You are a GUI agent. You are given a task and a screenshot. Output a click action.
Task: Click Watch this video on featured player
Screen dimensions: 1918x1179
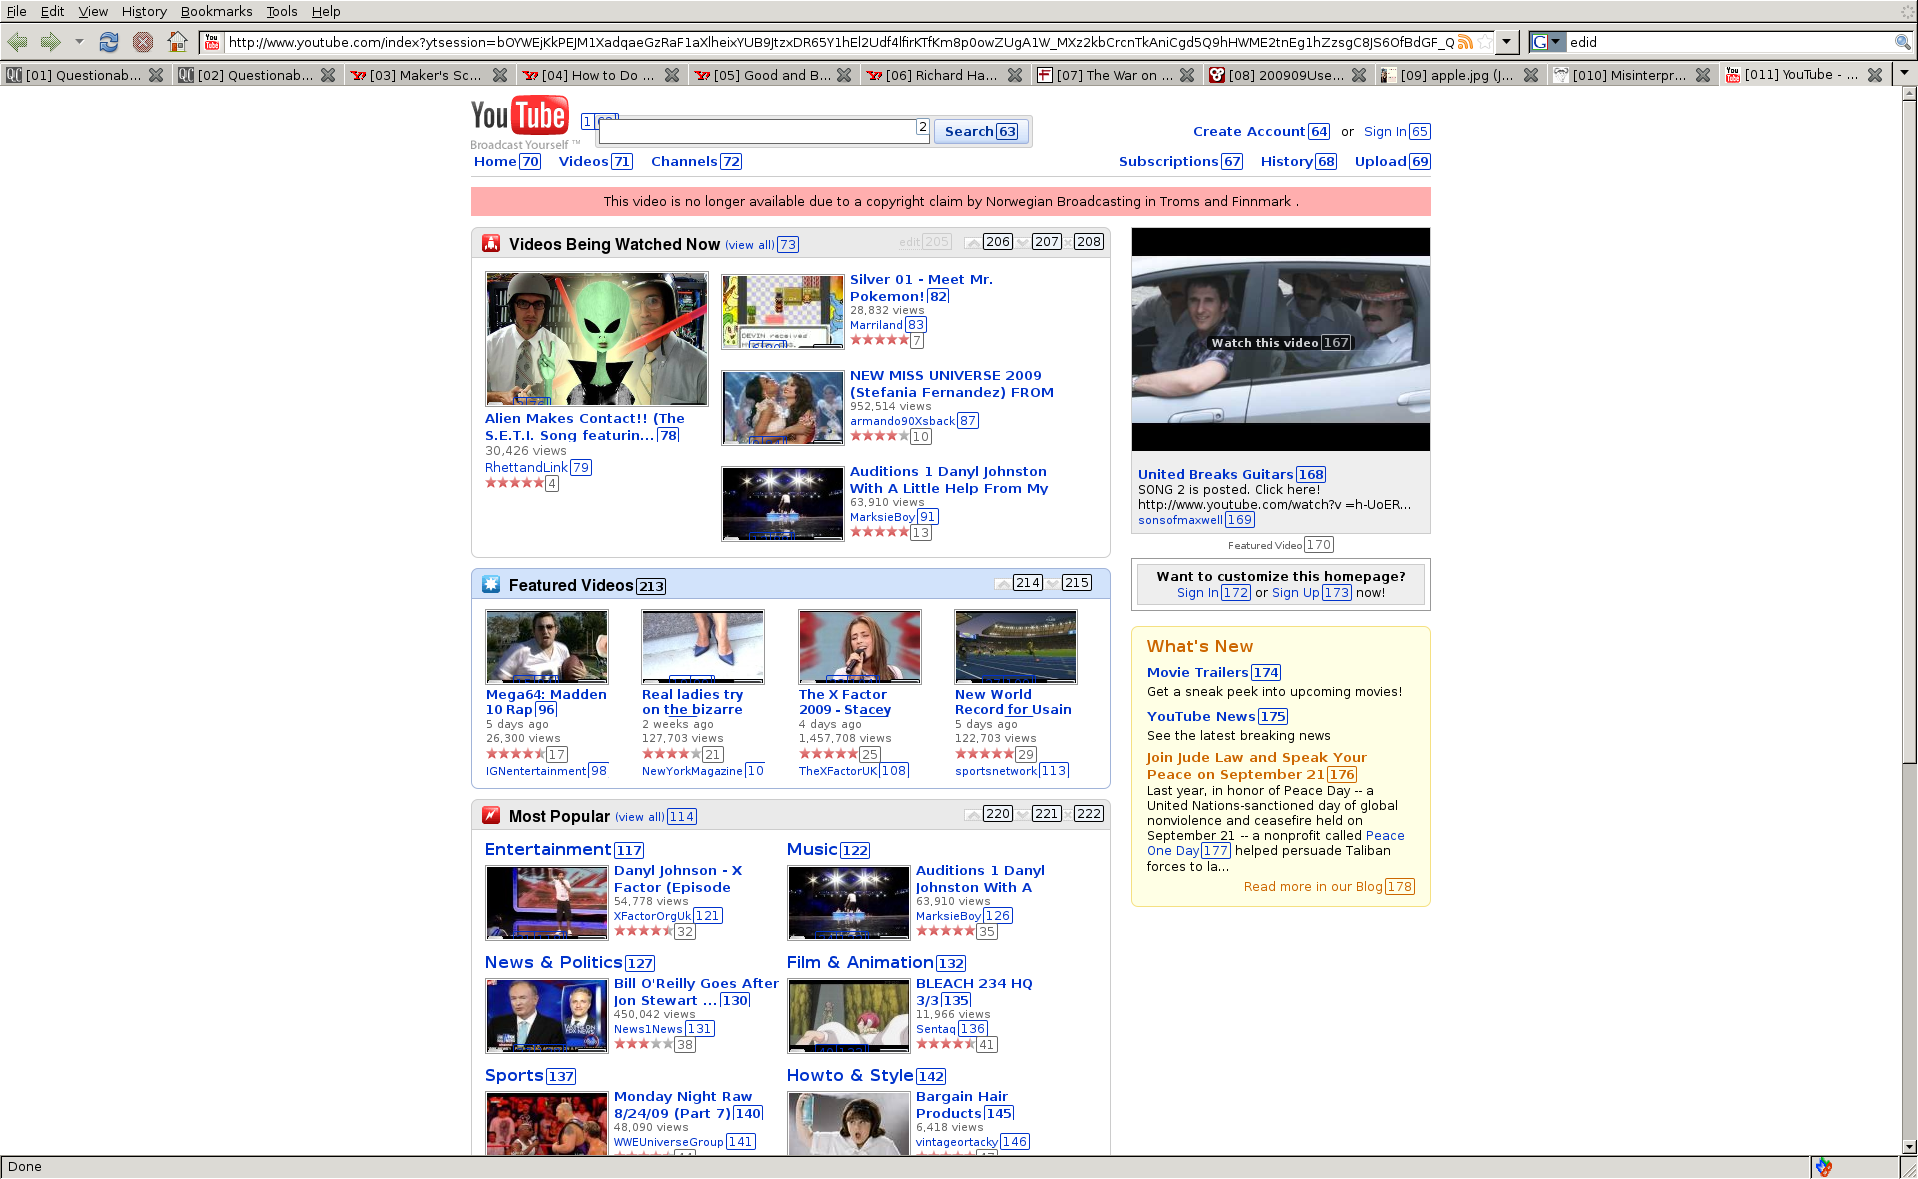point(1265,343)
